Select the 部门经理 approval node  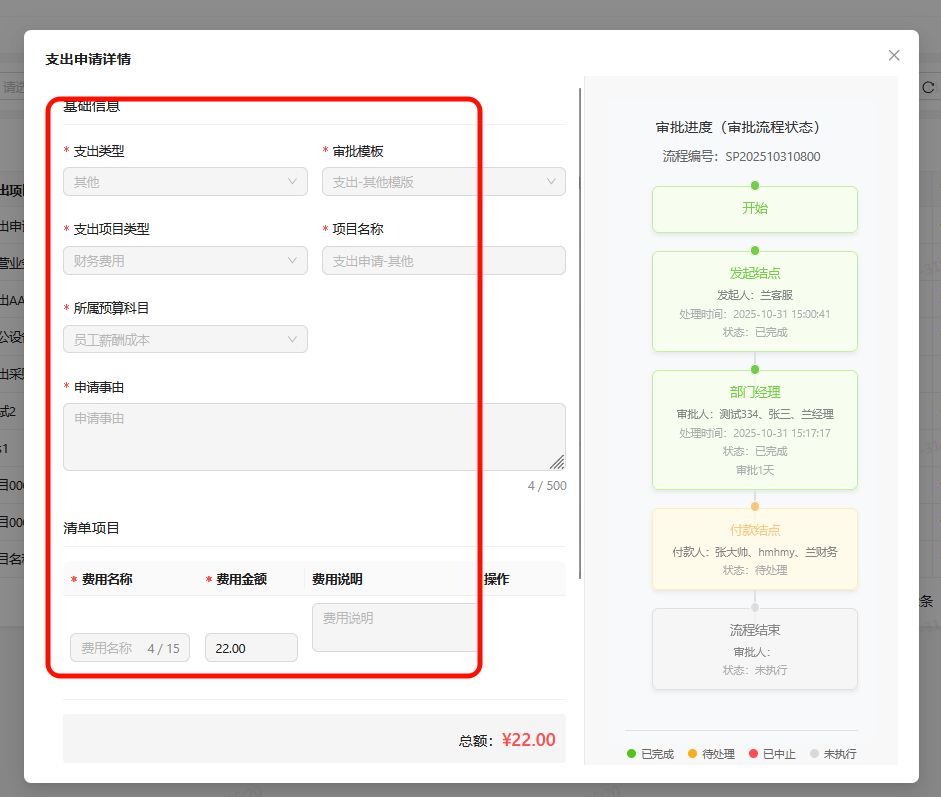click(755, 430)
